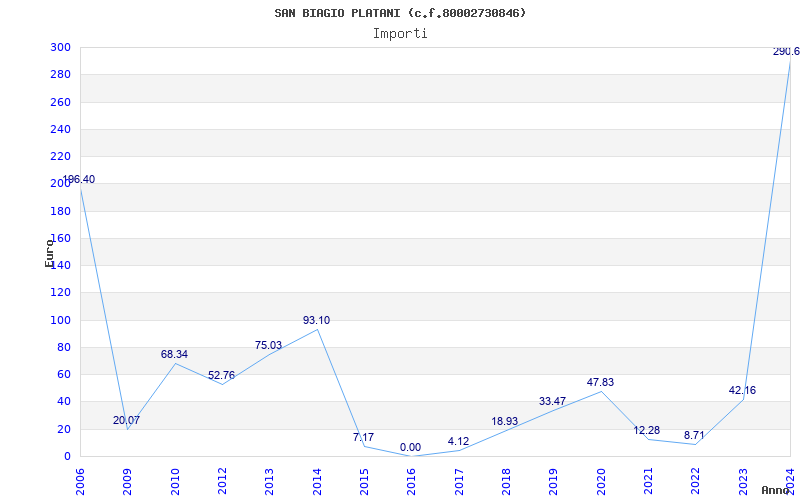Click the 2016 x-axis year label
Viewport: 800px width, 500px height.
pos(412,482)
